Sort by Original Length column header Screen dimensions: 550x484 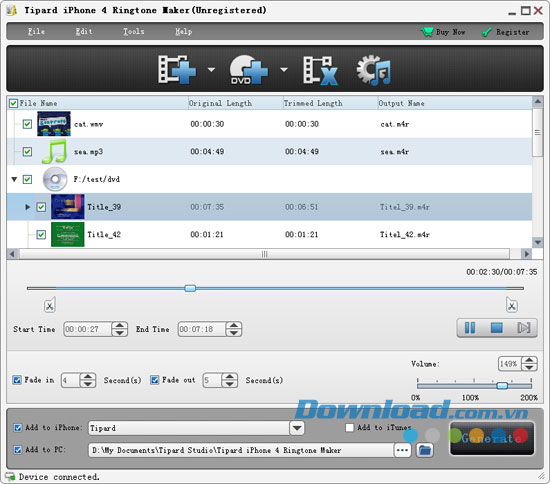[235, 103]
